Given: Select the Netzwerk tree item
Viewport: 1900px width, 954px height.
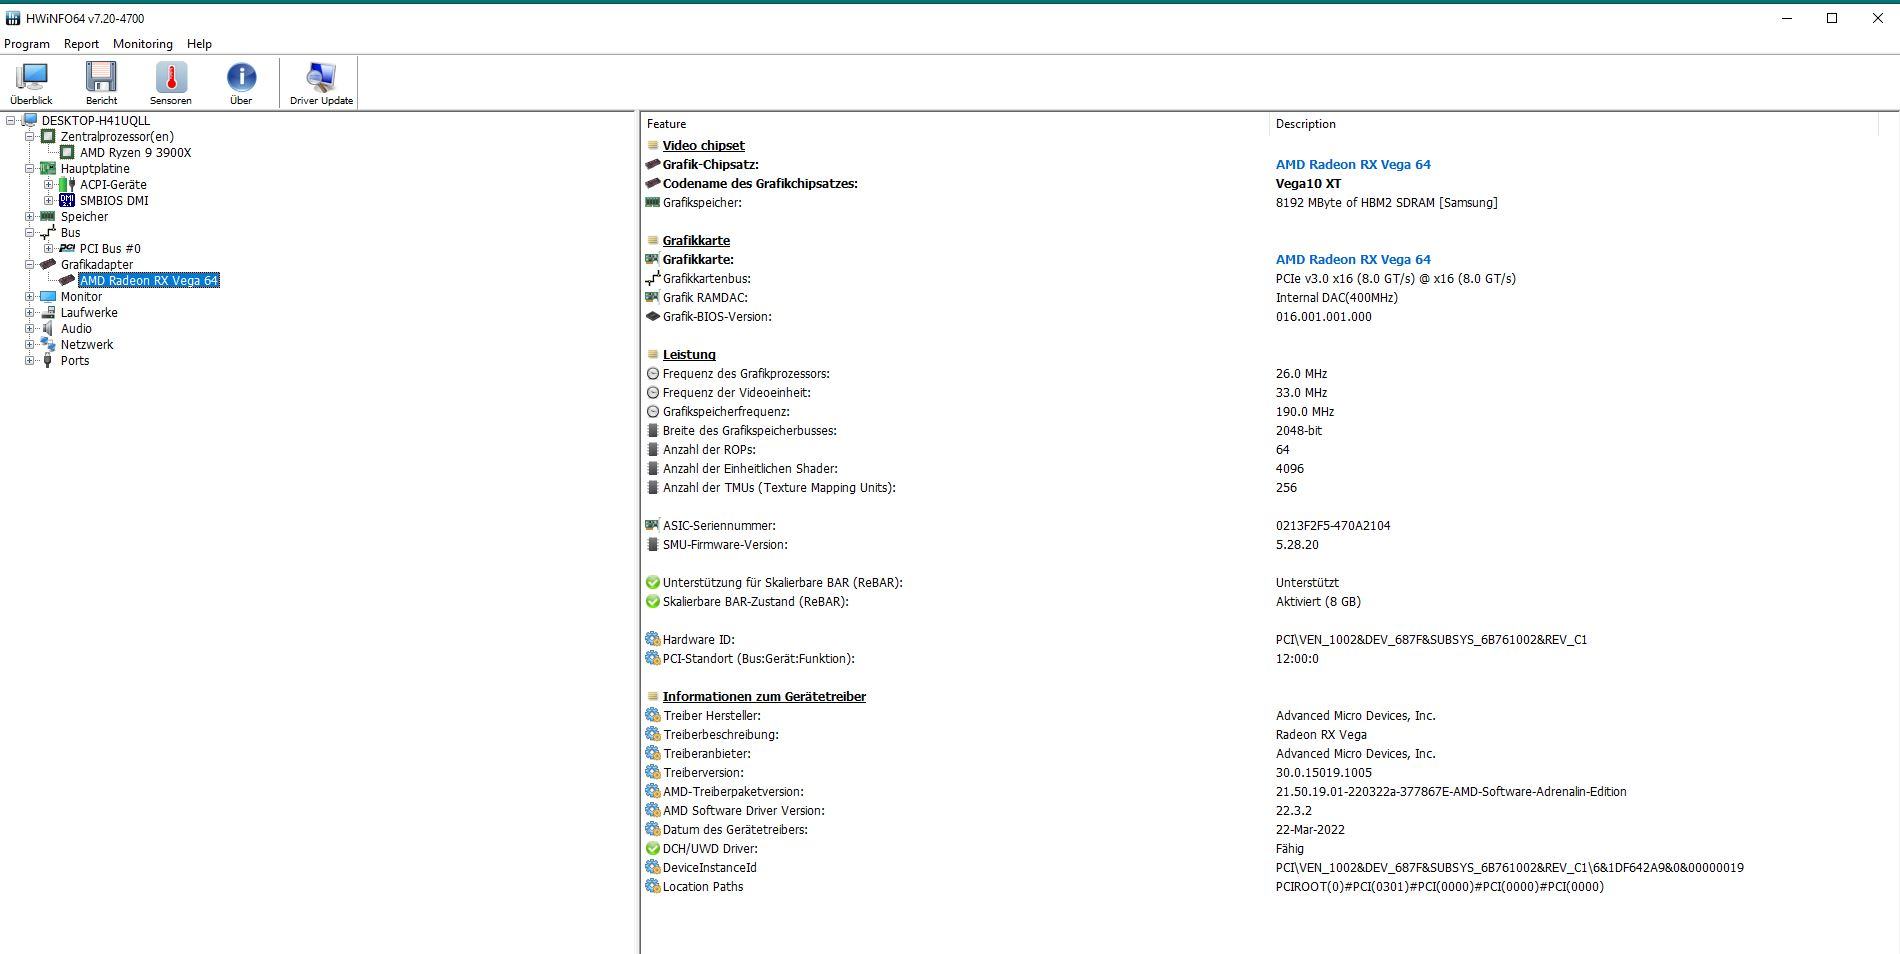Looking at the screenshot, I should (87, 345).
